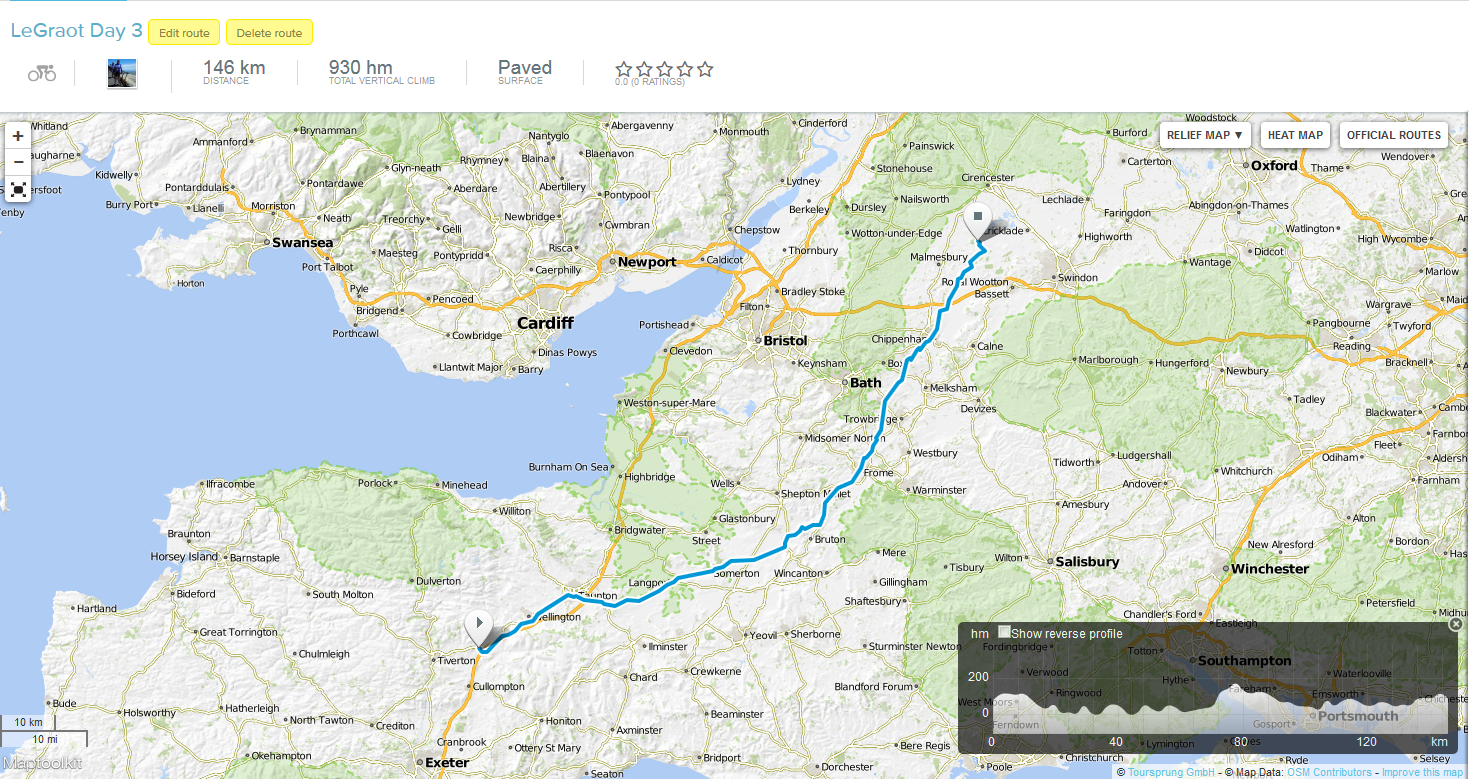This screenshot has width=1469, height=779.
Task: Click Edit route button
Action: coord(184,33)
